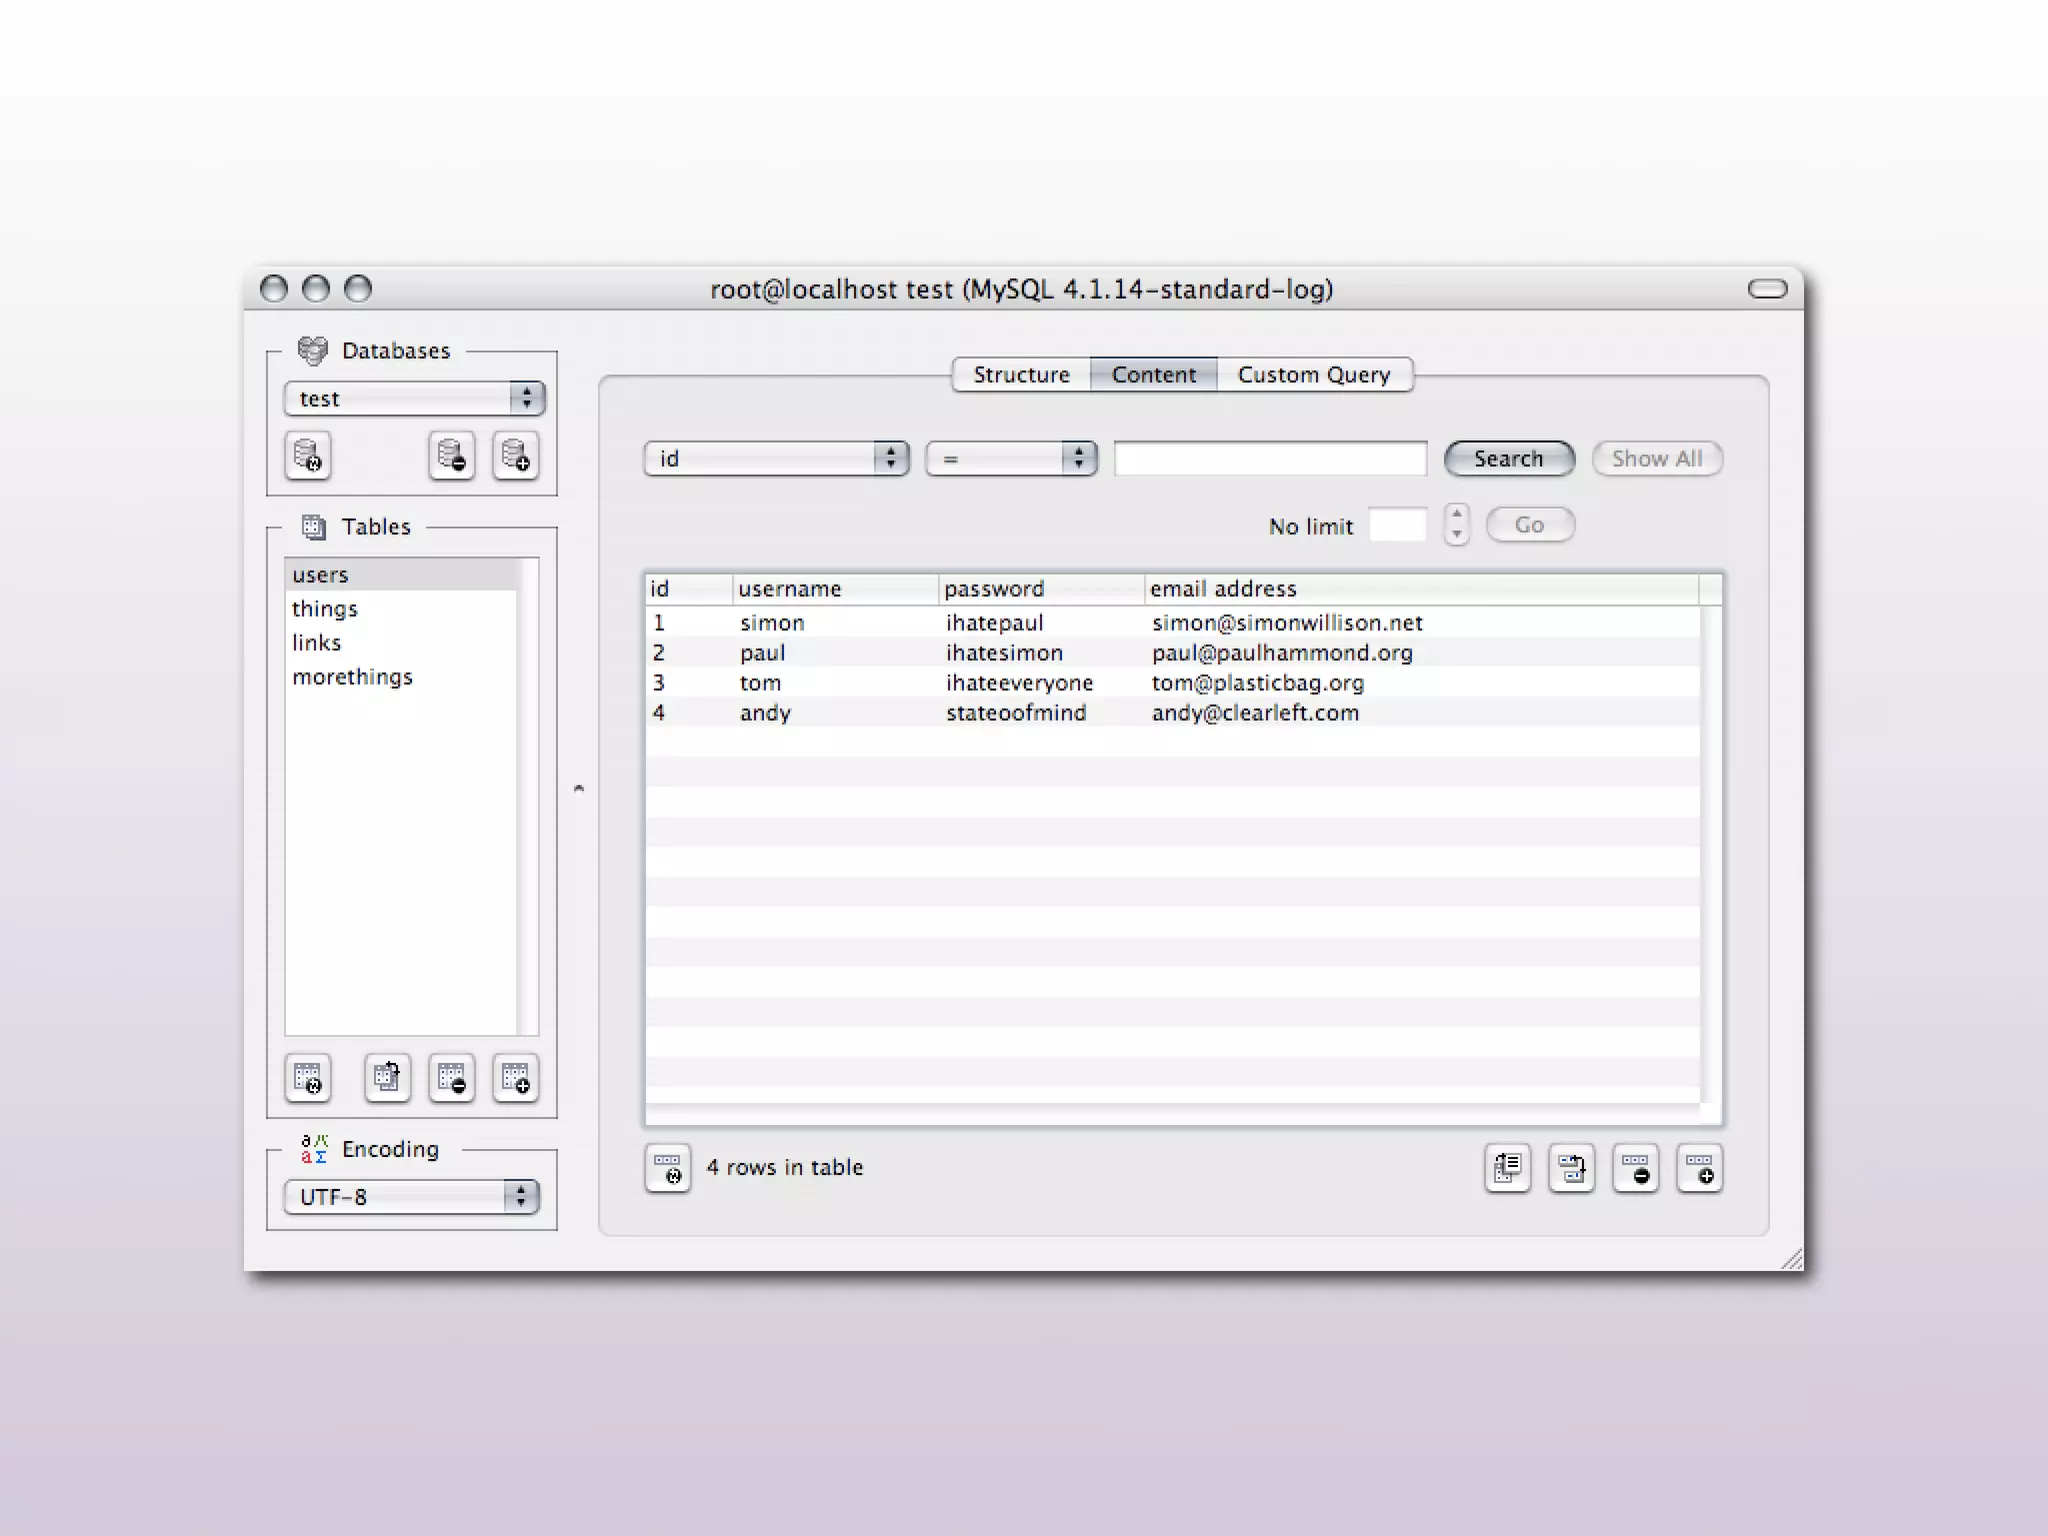The width and height of the screenshot is (2048, 1536).
Task: Click the duplicate row icon
Action: coord(1571,1168)
